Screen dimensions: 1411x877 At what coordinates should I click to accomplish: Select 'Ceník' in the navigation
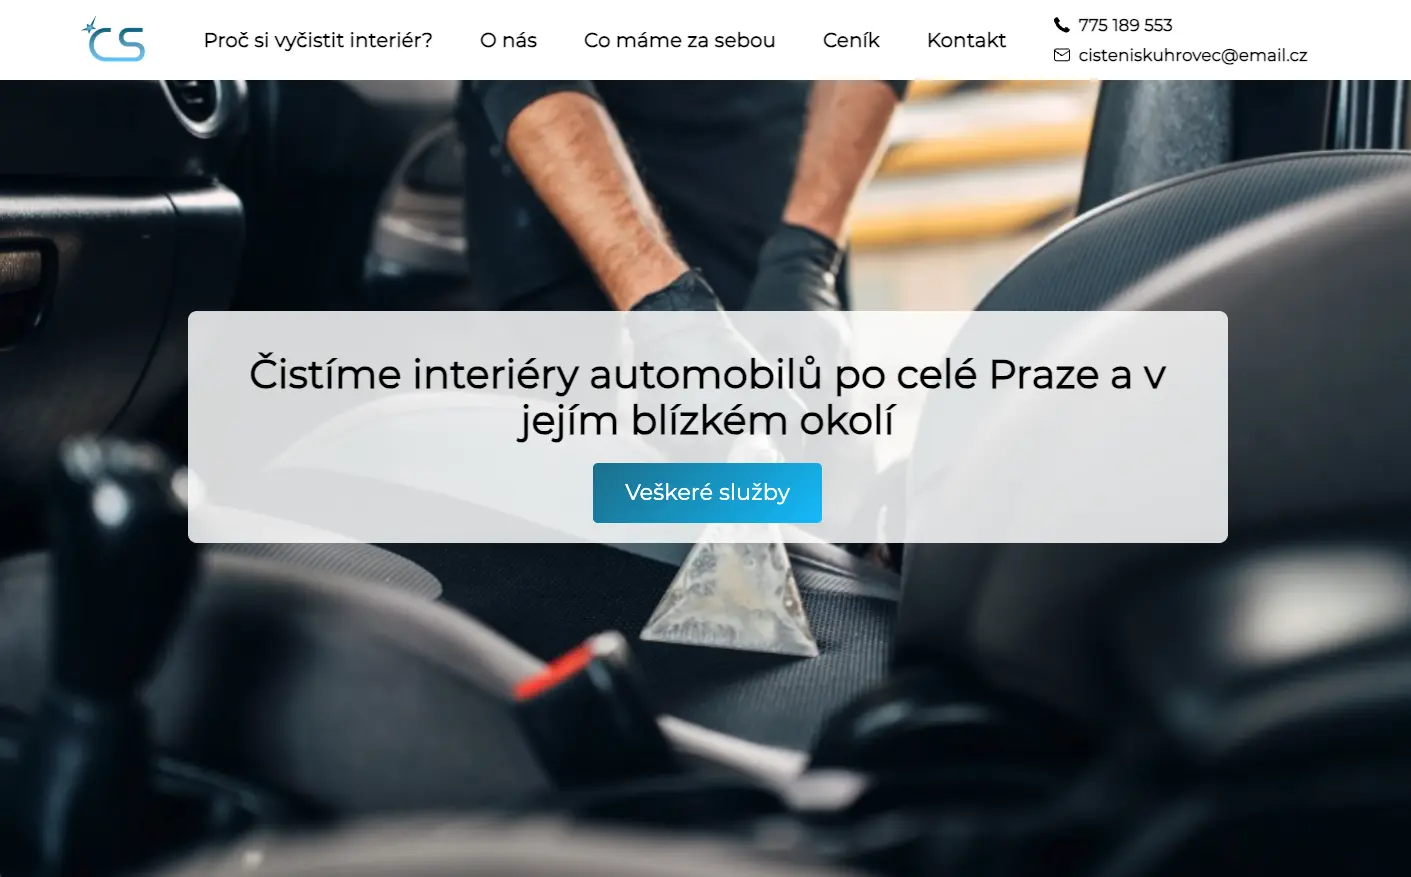click(x=851, y=40)
